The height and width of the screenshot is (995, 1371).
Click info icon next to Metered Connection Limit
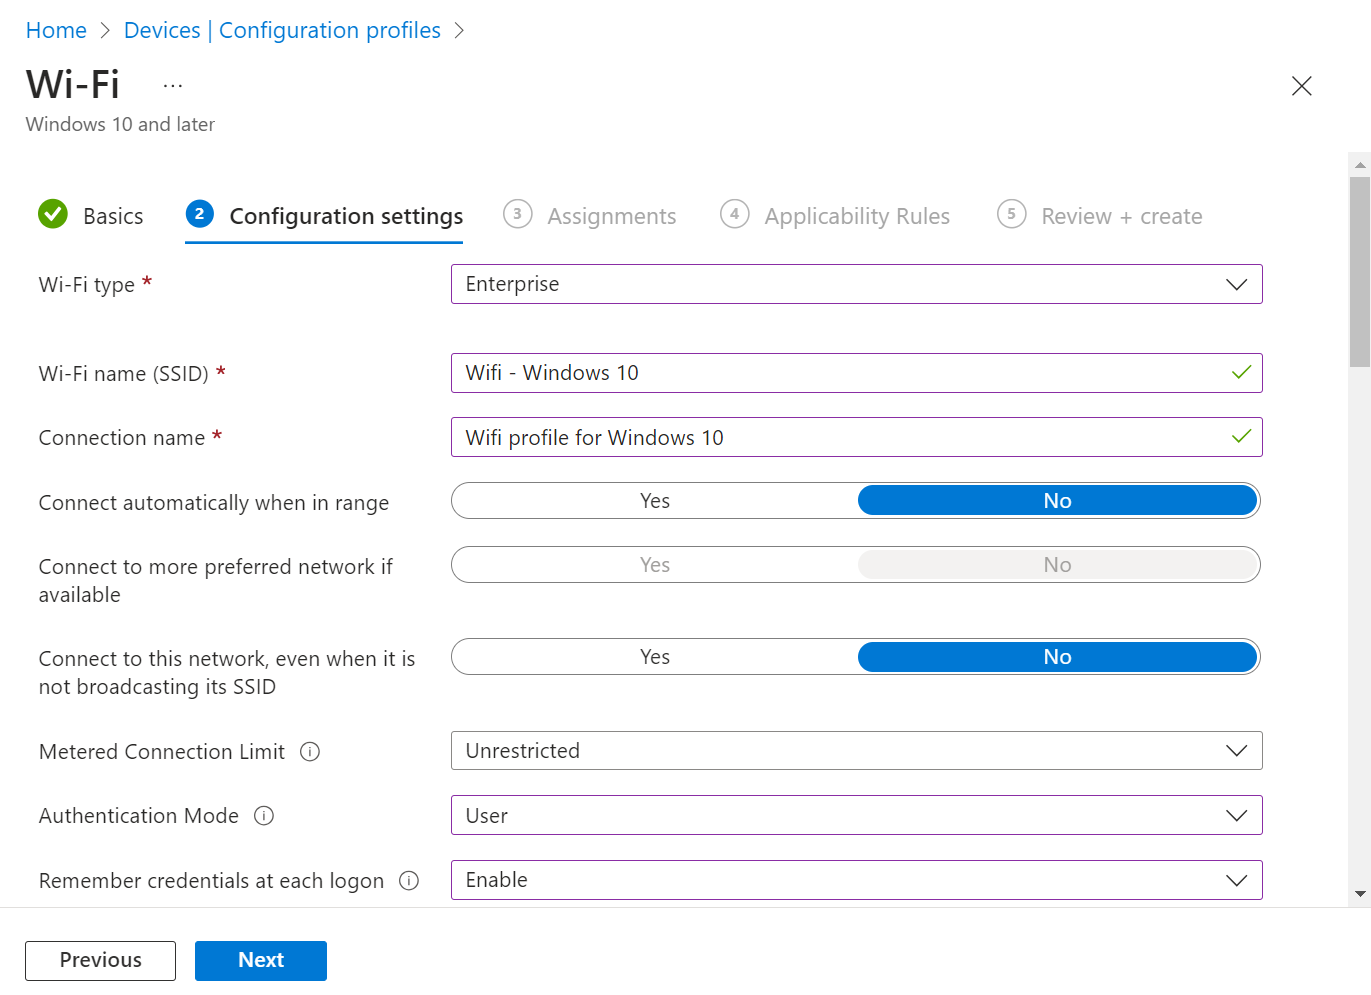[x=310, y=752]
